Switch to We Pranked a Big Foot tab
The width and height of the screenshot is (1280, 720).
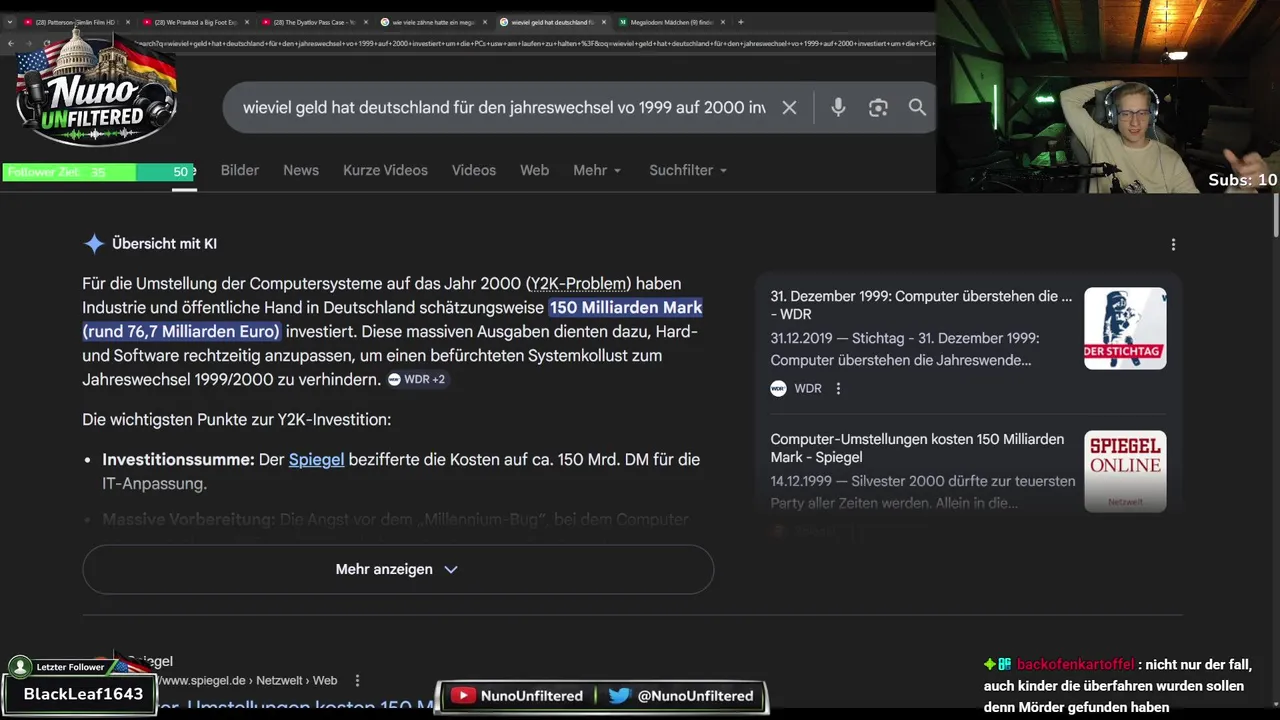tap(195, 22)
